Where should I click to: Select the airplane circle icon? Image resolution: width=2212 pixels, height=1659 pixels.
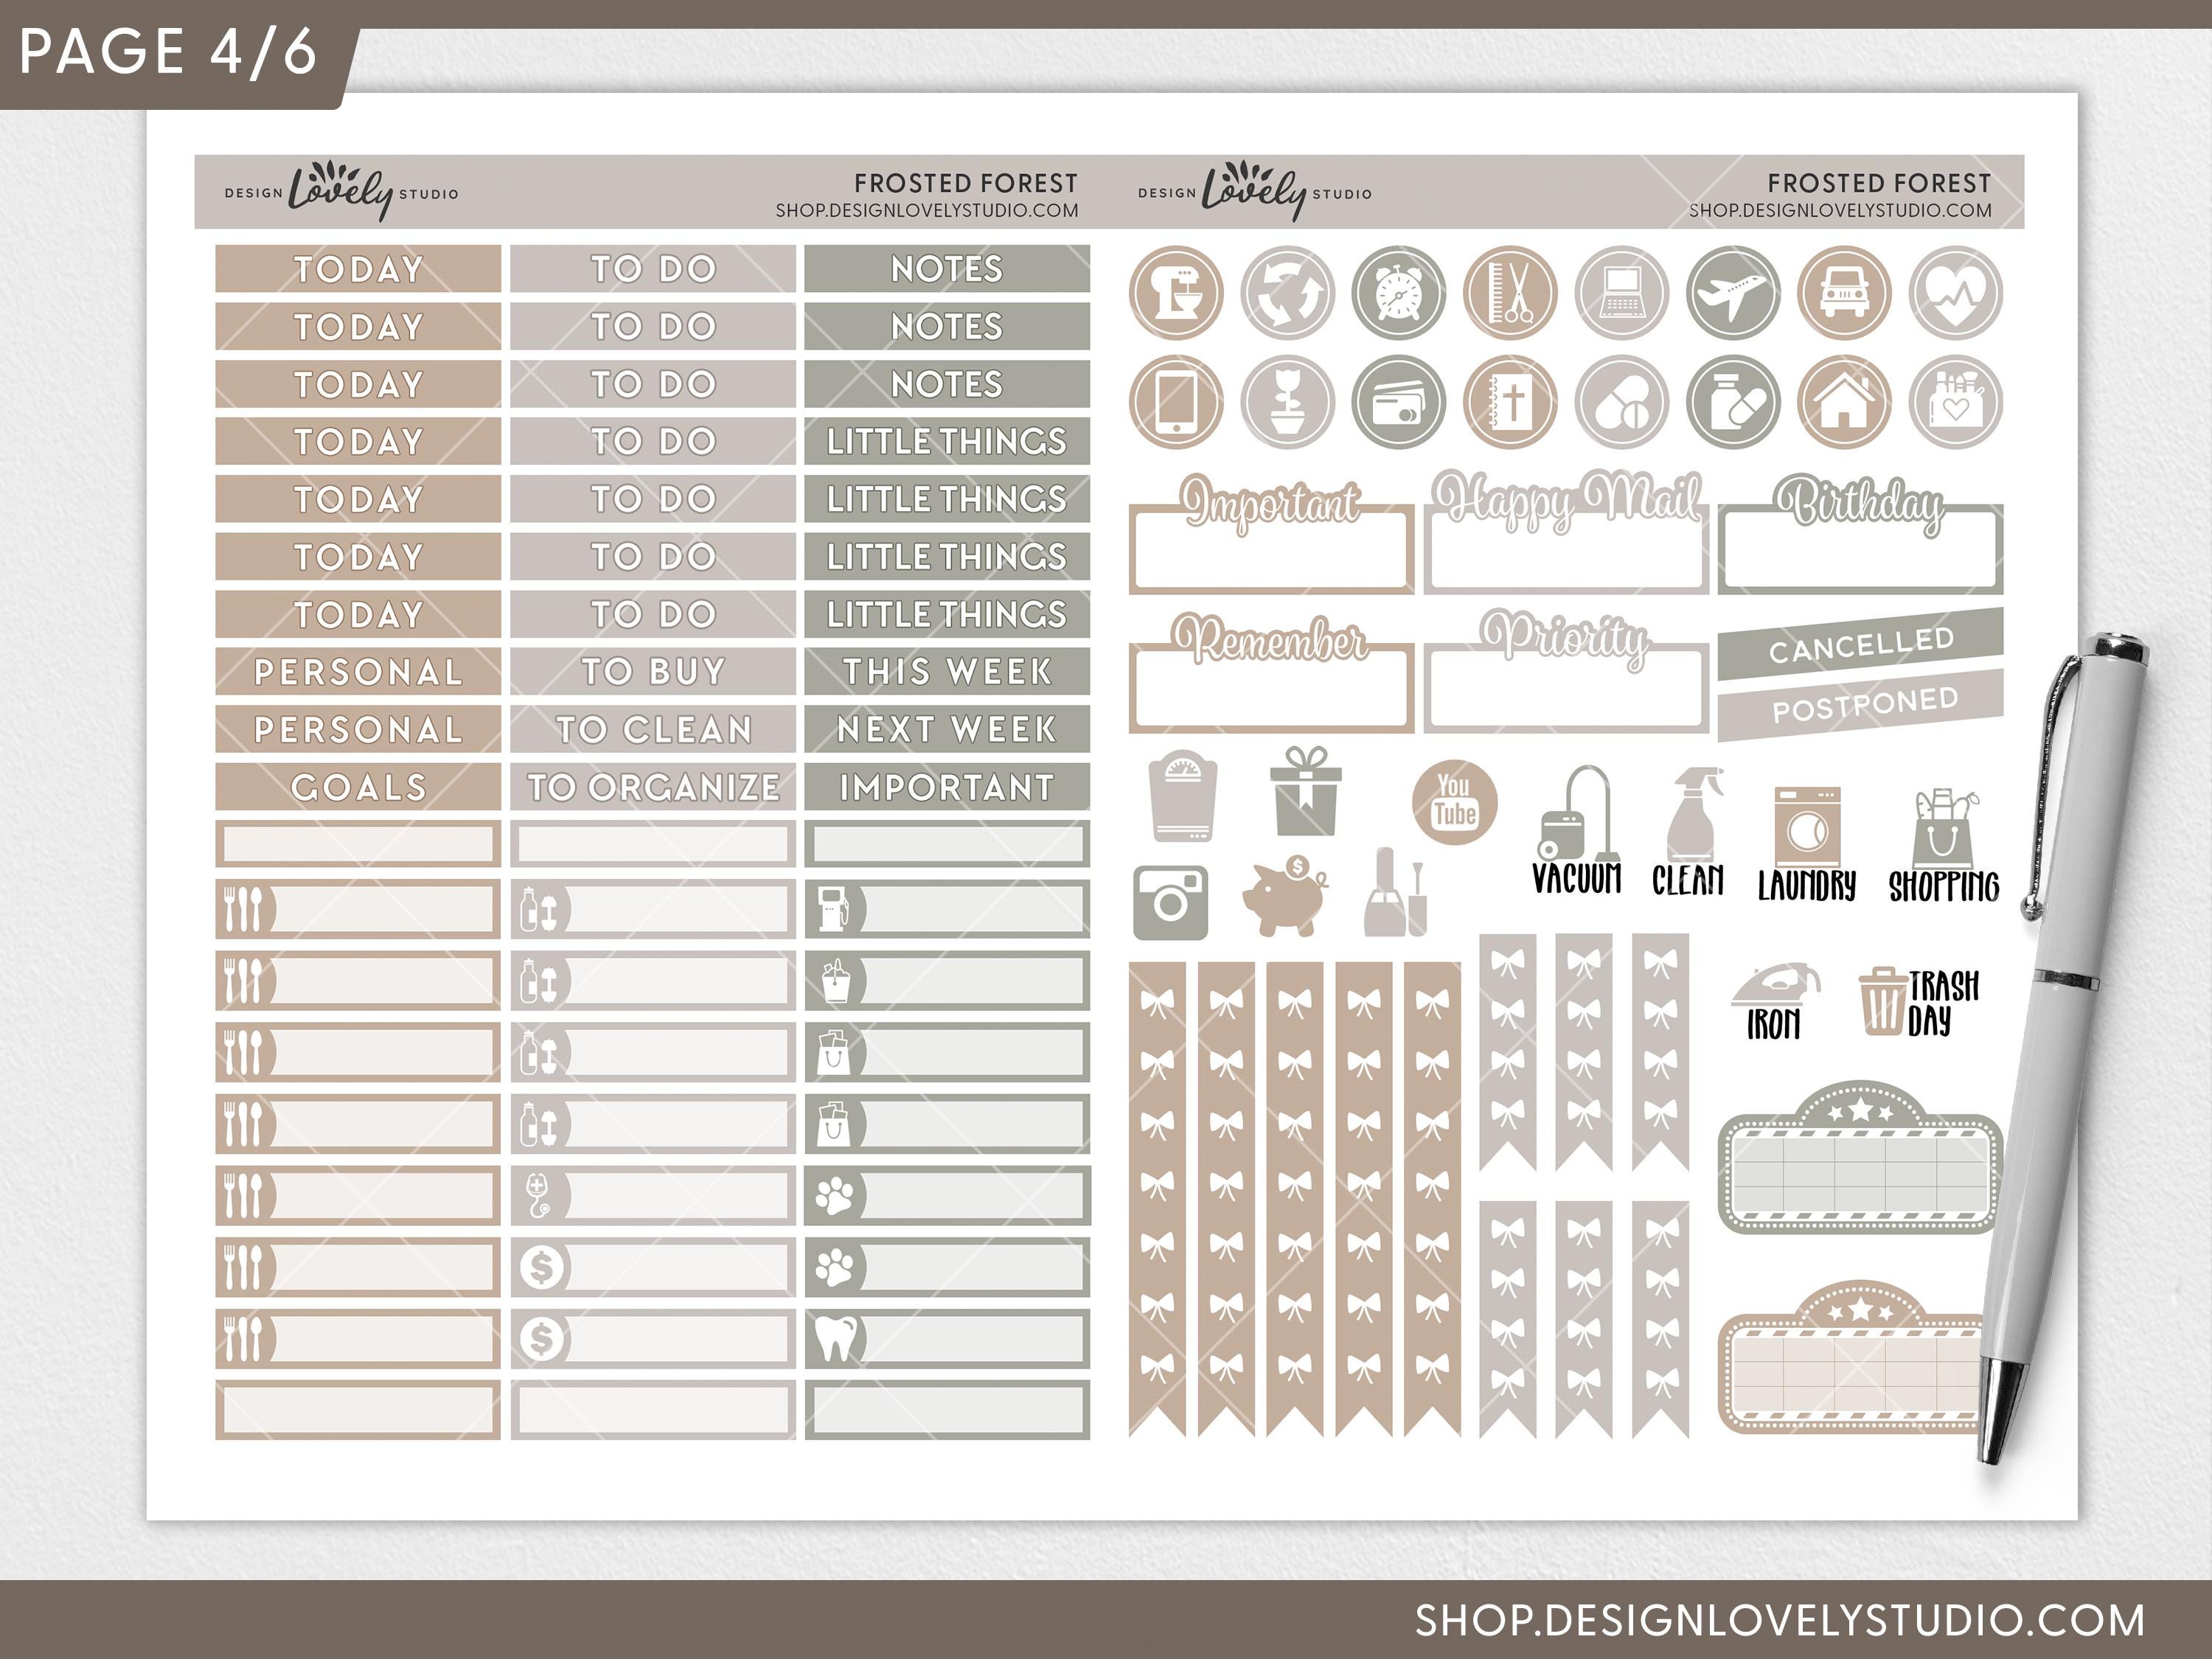point(1733,293)
